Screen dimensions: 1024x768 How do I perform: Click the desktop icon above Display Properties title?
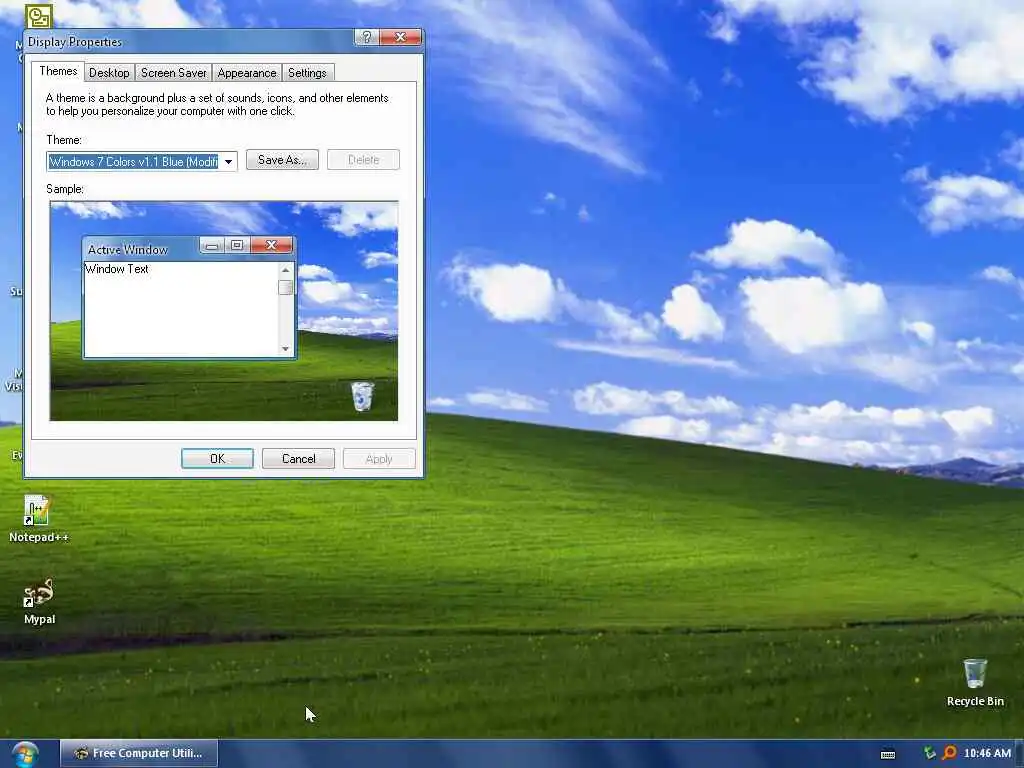tap(39, 16)
